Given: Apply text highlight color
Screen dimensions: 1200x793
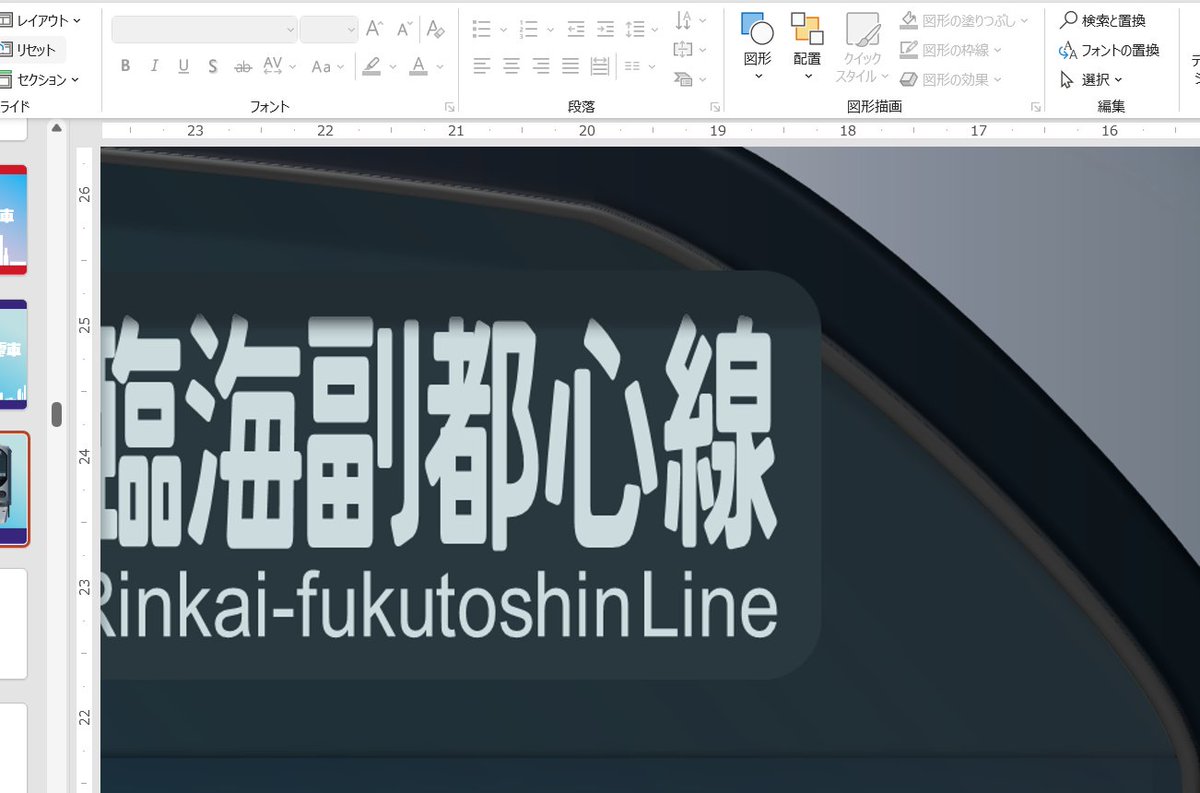Looking at the screenshot, I should click(x=371, y=67).
